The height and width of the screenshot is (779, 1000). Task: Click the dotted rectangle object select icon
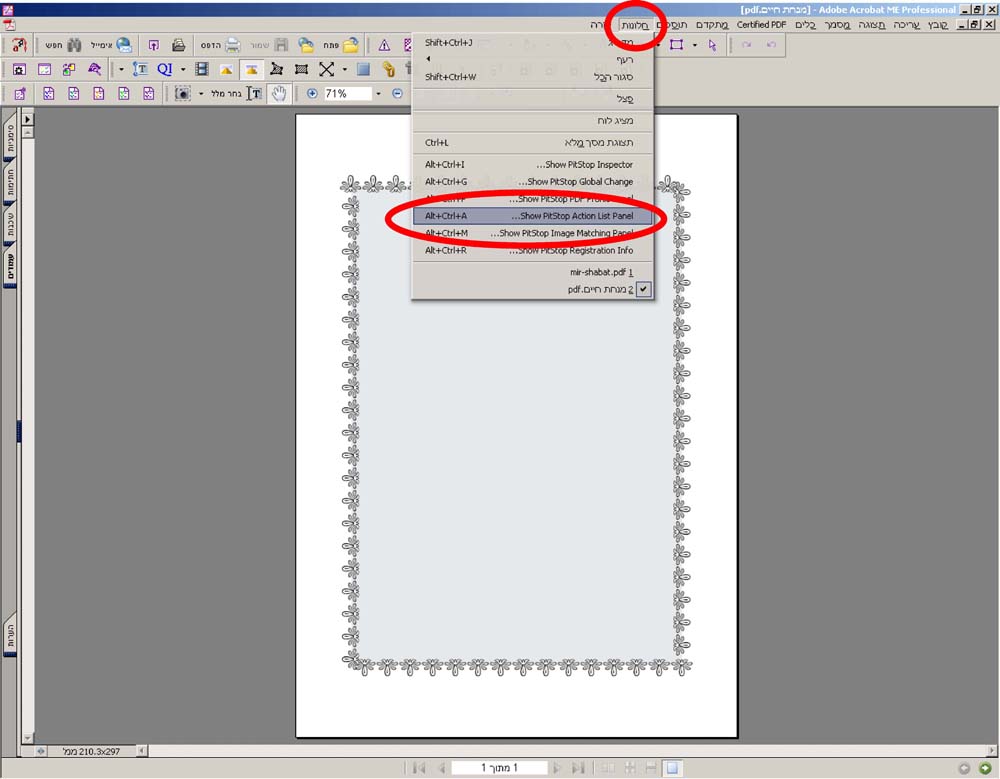[302, 69]
